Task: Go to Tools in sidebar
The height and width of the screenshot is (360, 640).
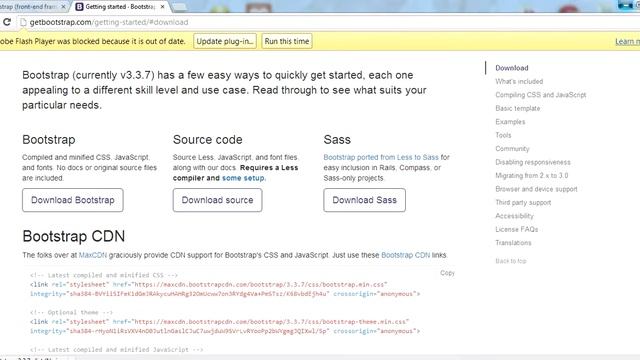Action: (x=503, y=135)
